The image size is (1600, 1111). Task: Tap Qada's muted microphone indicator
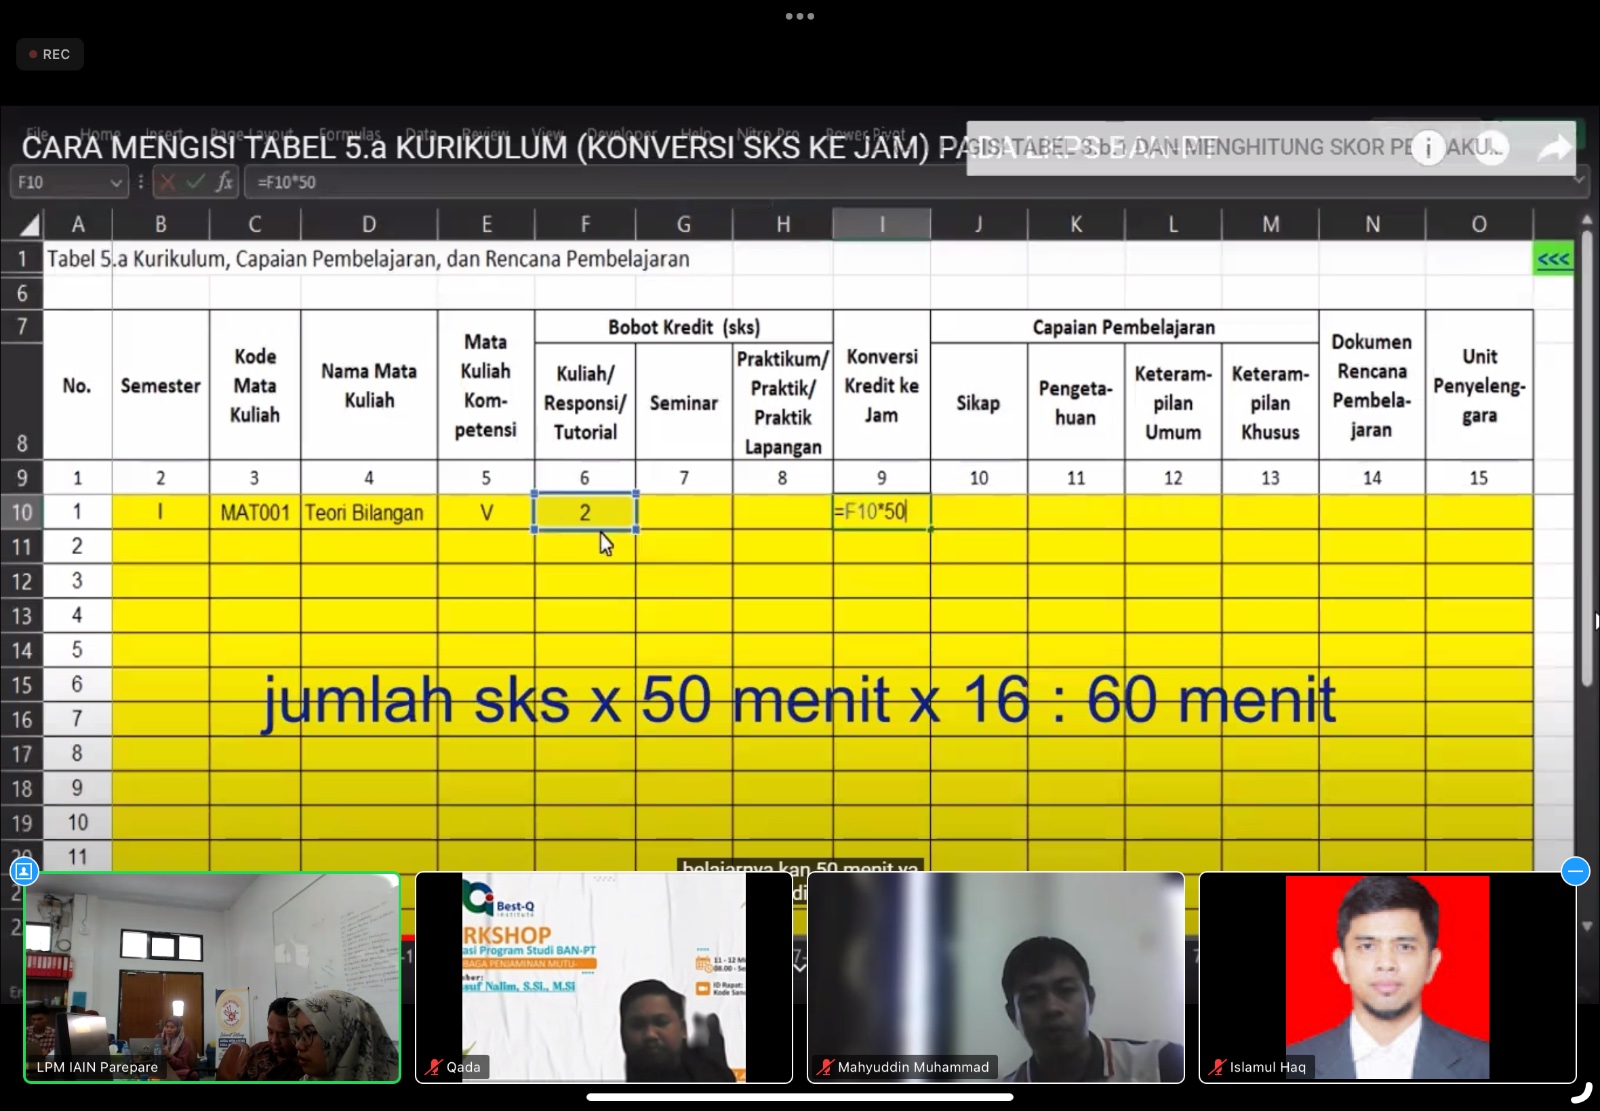pos(434,1067)
